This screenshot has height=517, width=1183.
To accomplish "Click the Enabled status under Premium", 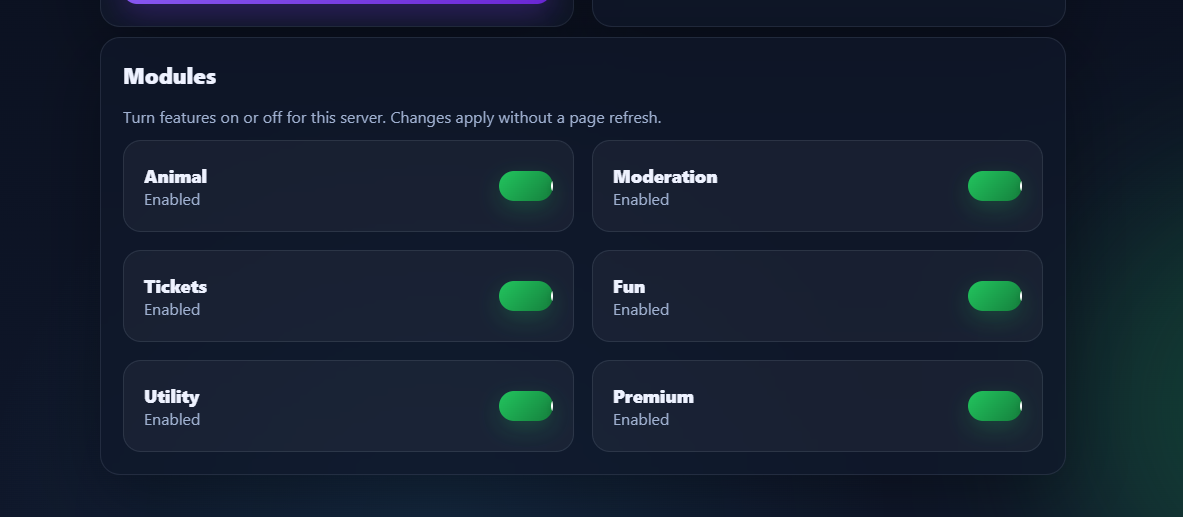I will point(641,420).
